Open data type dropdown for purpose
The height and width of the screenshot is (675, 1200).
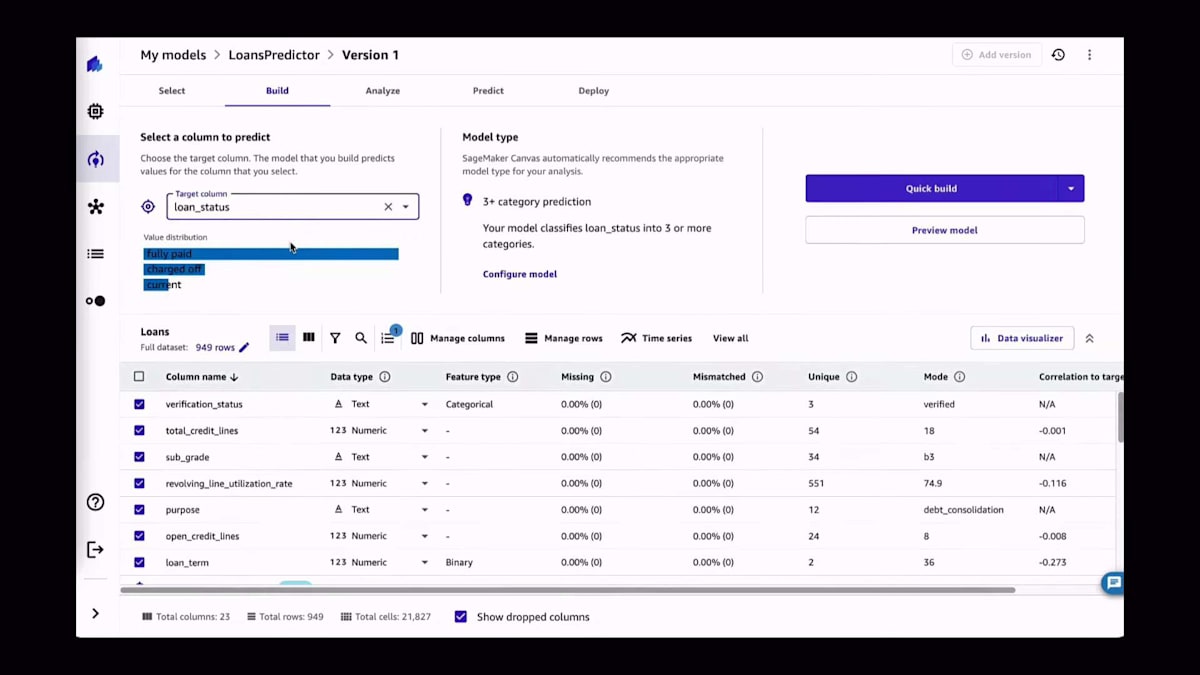[x=424, y=510]
